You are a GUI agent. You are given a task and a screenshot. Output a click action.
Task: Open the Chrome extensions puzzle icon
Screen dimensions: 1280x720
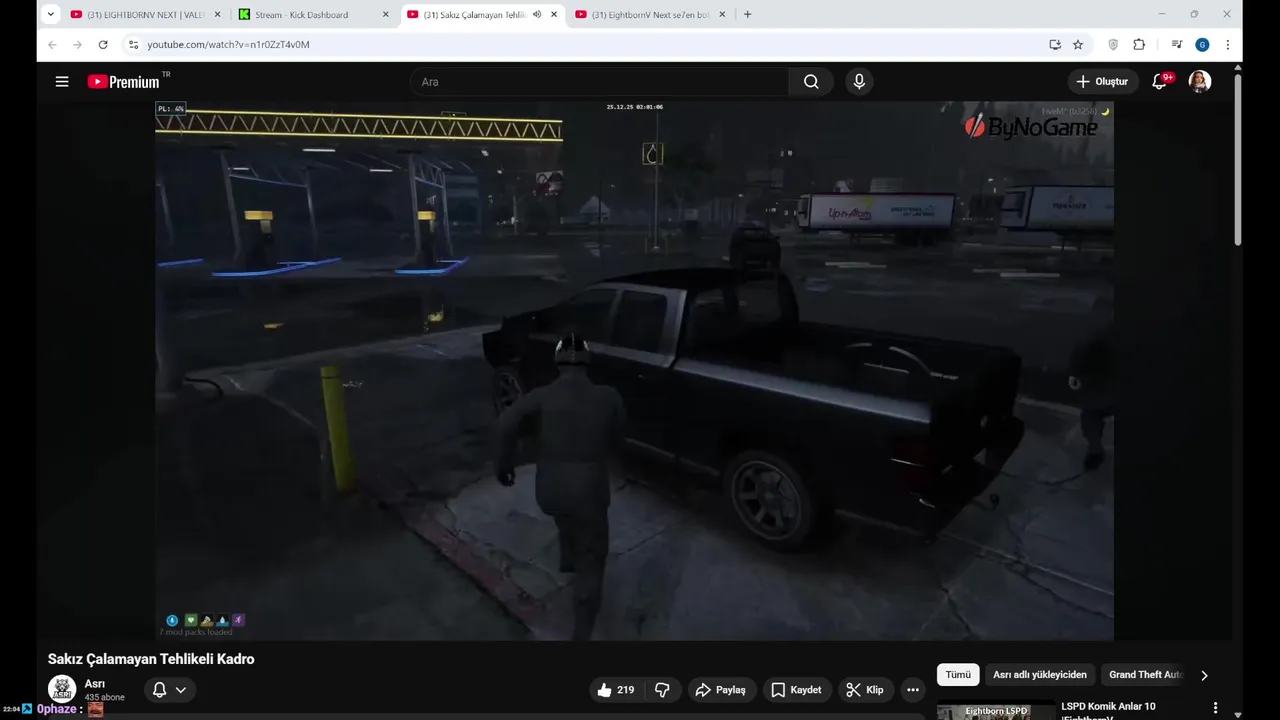tap(1139, 44)
